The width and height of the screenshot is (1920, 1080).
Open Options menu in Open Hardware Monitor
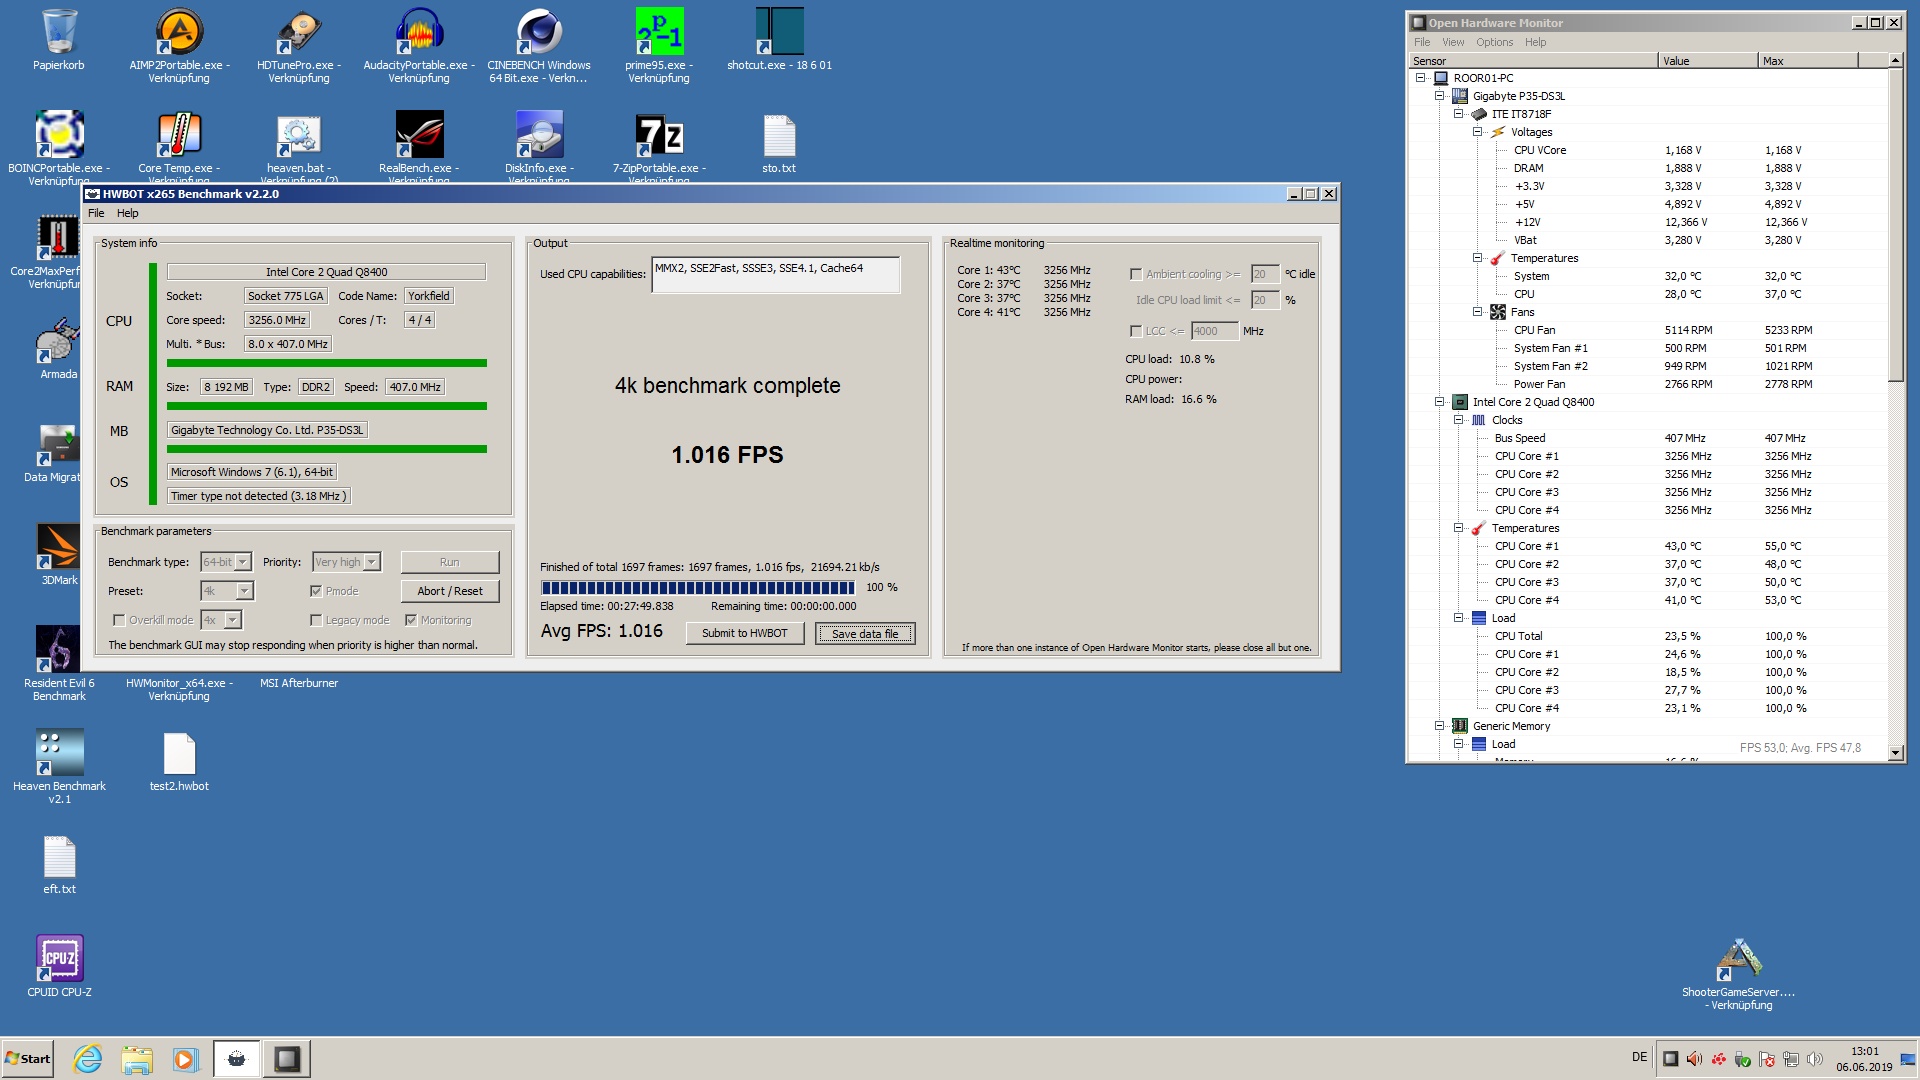pos(1494,42)
